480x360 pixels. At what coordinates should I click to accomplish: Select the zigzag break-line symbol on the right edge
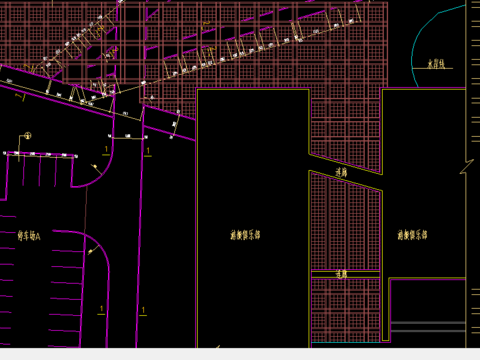(467, 167)
